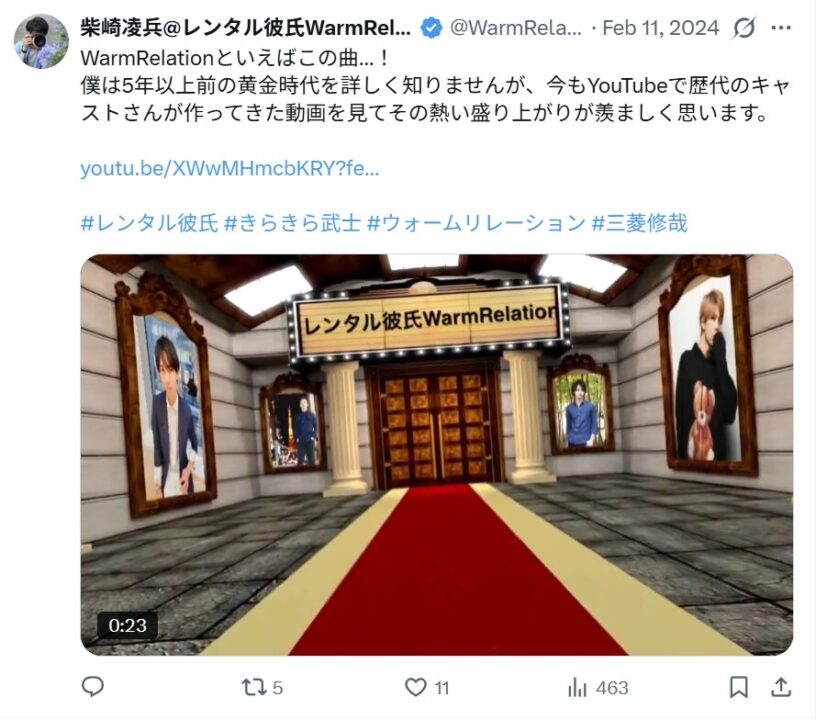Open the youtu.be/XWwMHmcbKRY link
The width and height of the screenshot is (816, 720).
230,168
